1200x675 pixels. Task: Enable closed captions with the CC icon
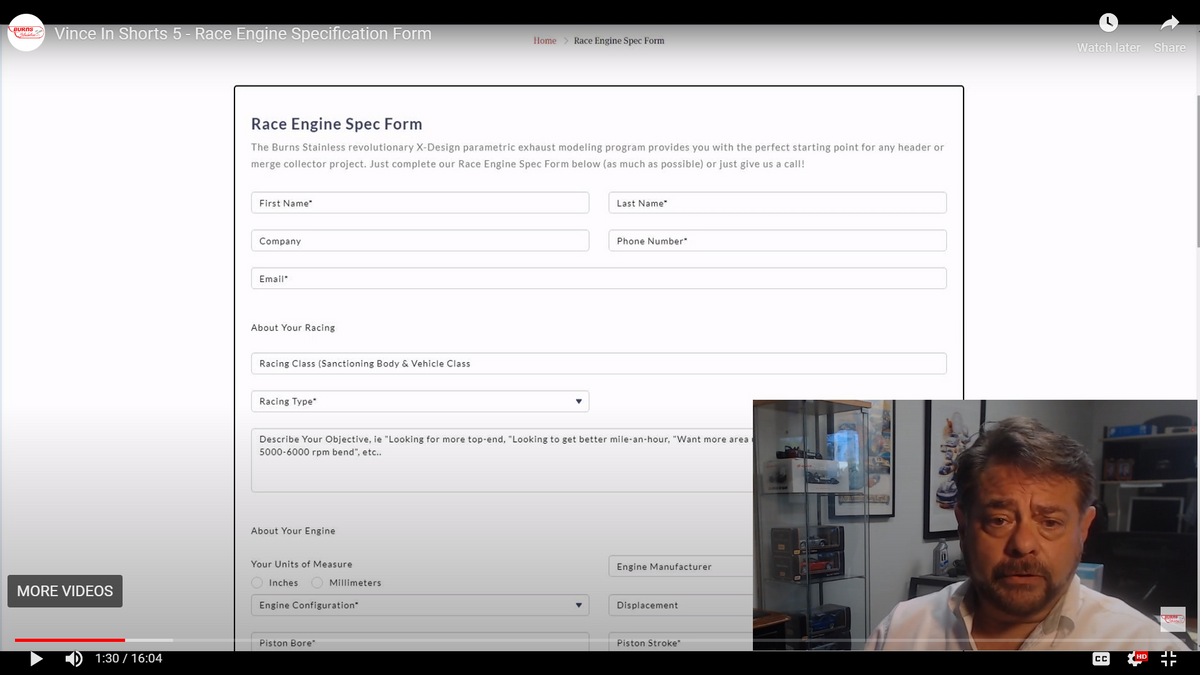point(1100,658)
